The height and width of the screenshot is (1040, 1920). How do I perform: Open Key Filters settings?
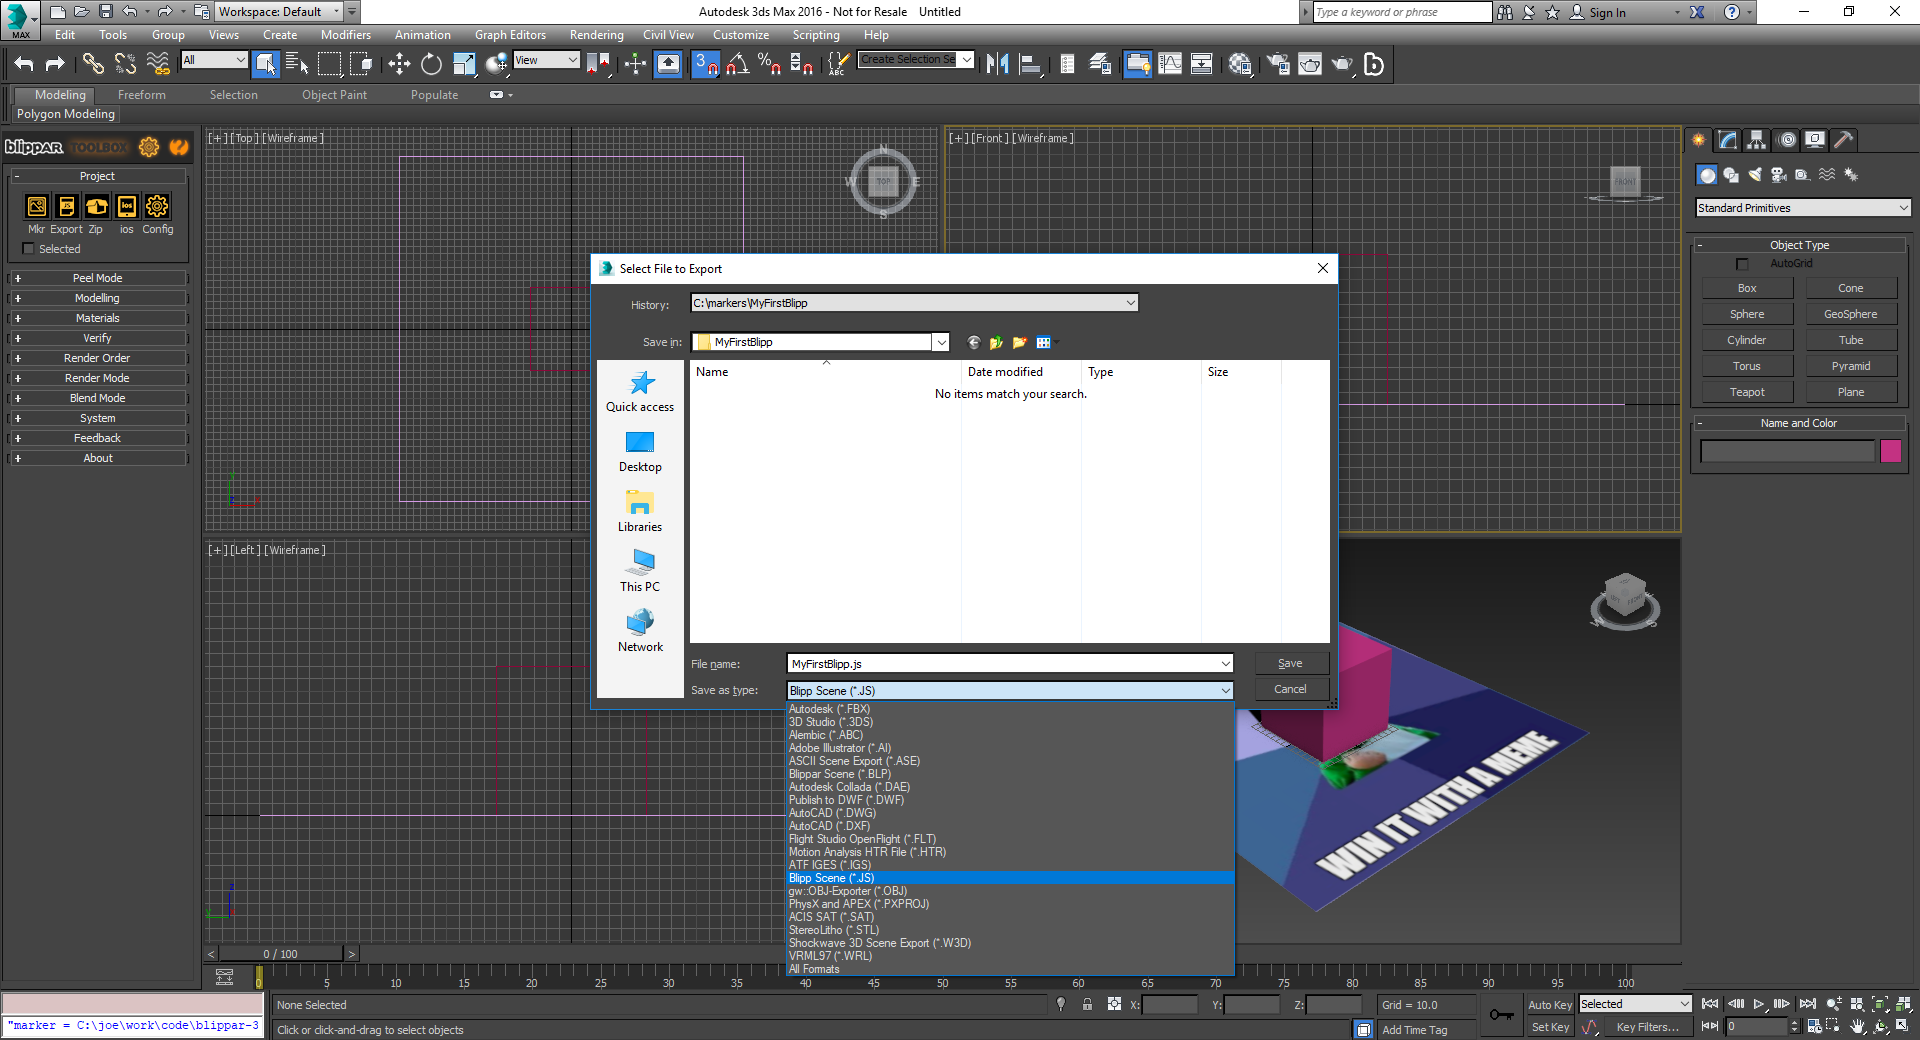(x=1647, y=1027)
